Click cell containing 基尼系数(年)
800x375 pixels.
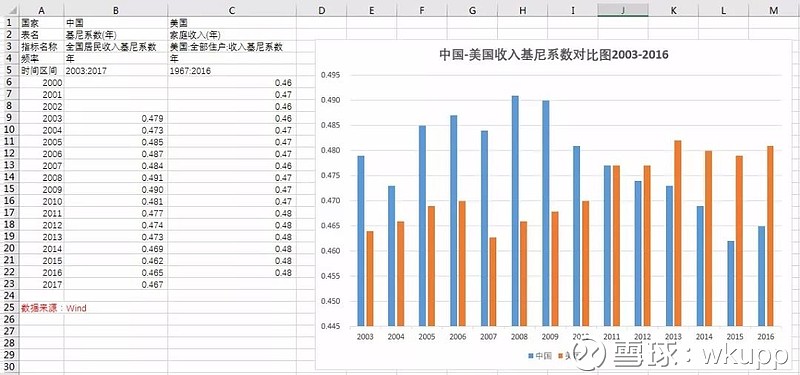[116, 35]
